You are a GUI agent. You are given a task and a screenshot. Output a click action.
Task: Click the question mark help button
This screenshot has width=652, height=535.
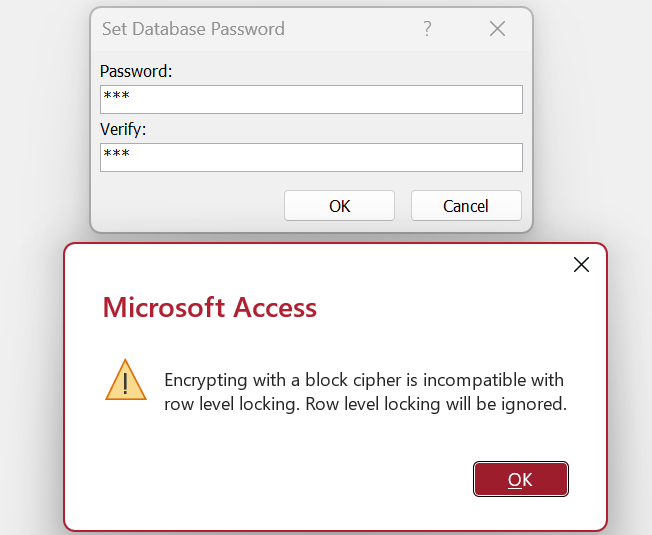[x=428, y=29]
